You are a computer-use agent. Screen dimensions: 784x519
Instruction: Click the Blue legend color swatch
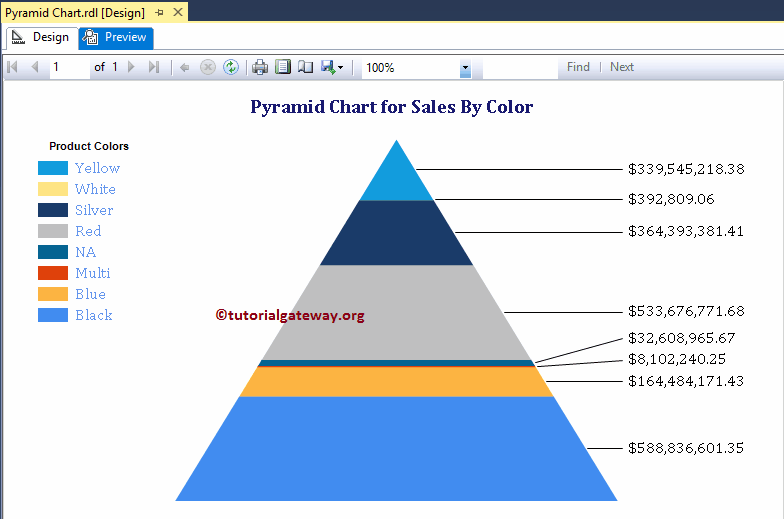[x=53, y=294]
